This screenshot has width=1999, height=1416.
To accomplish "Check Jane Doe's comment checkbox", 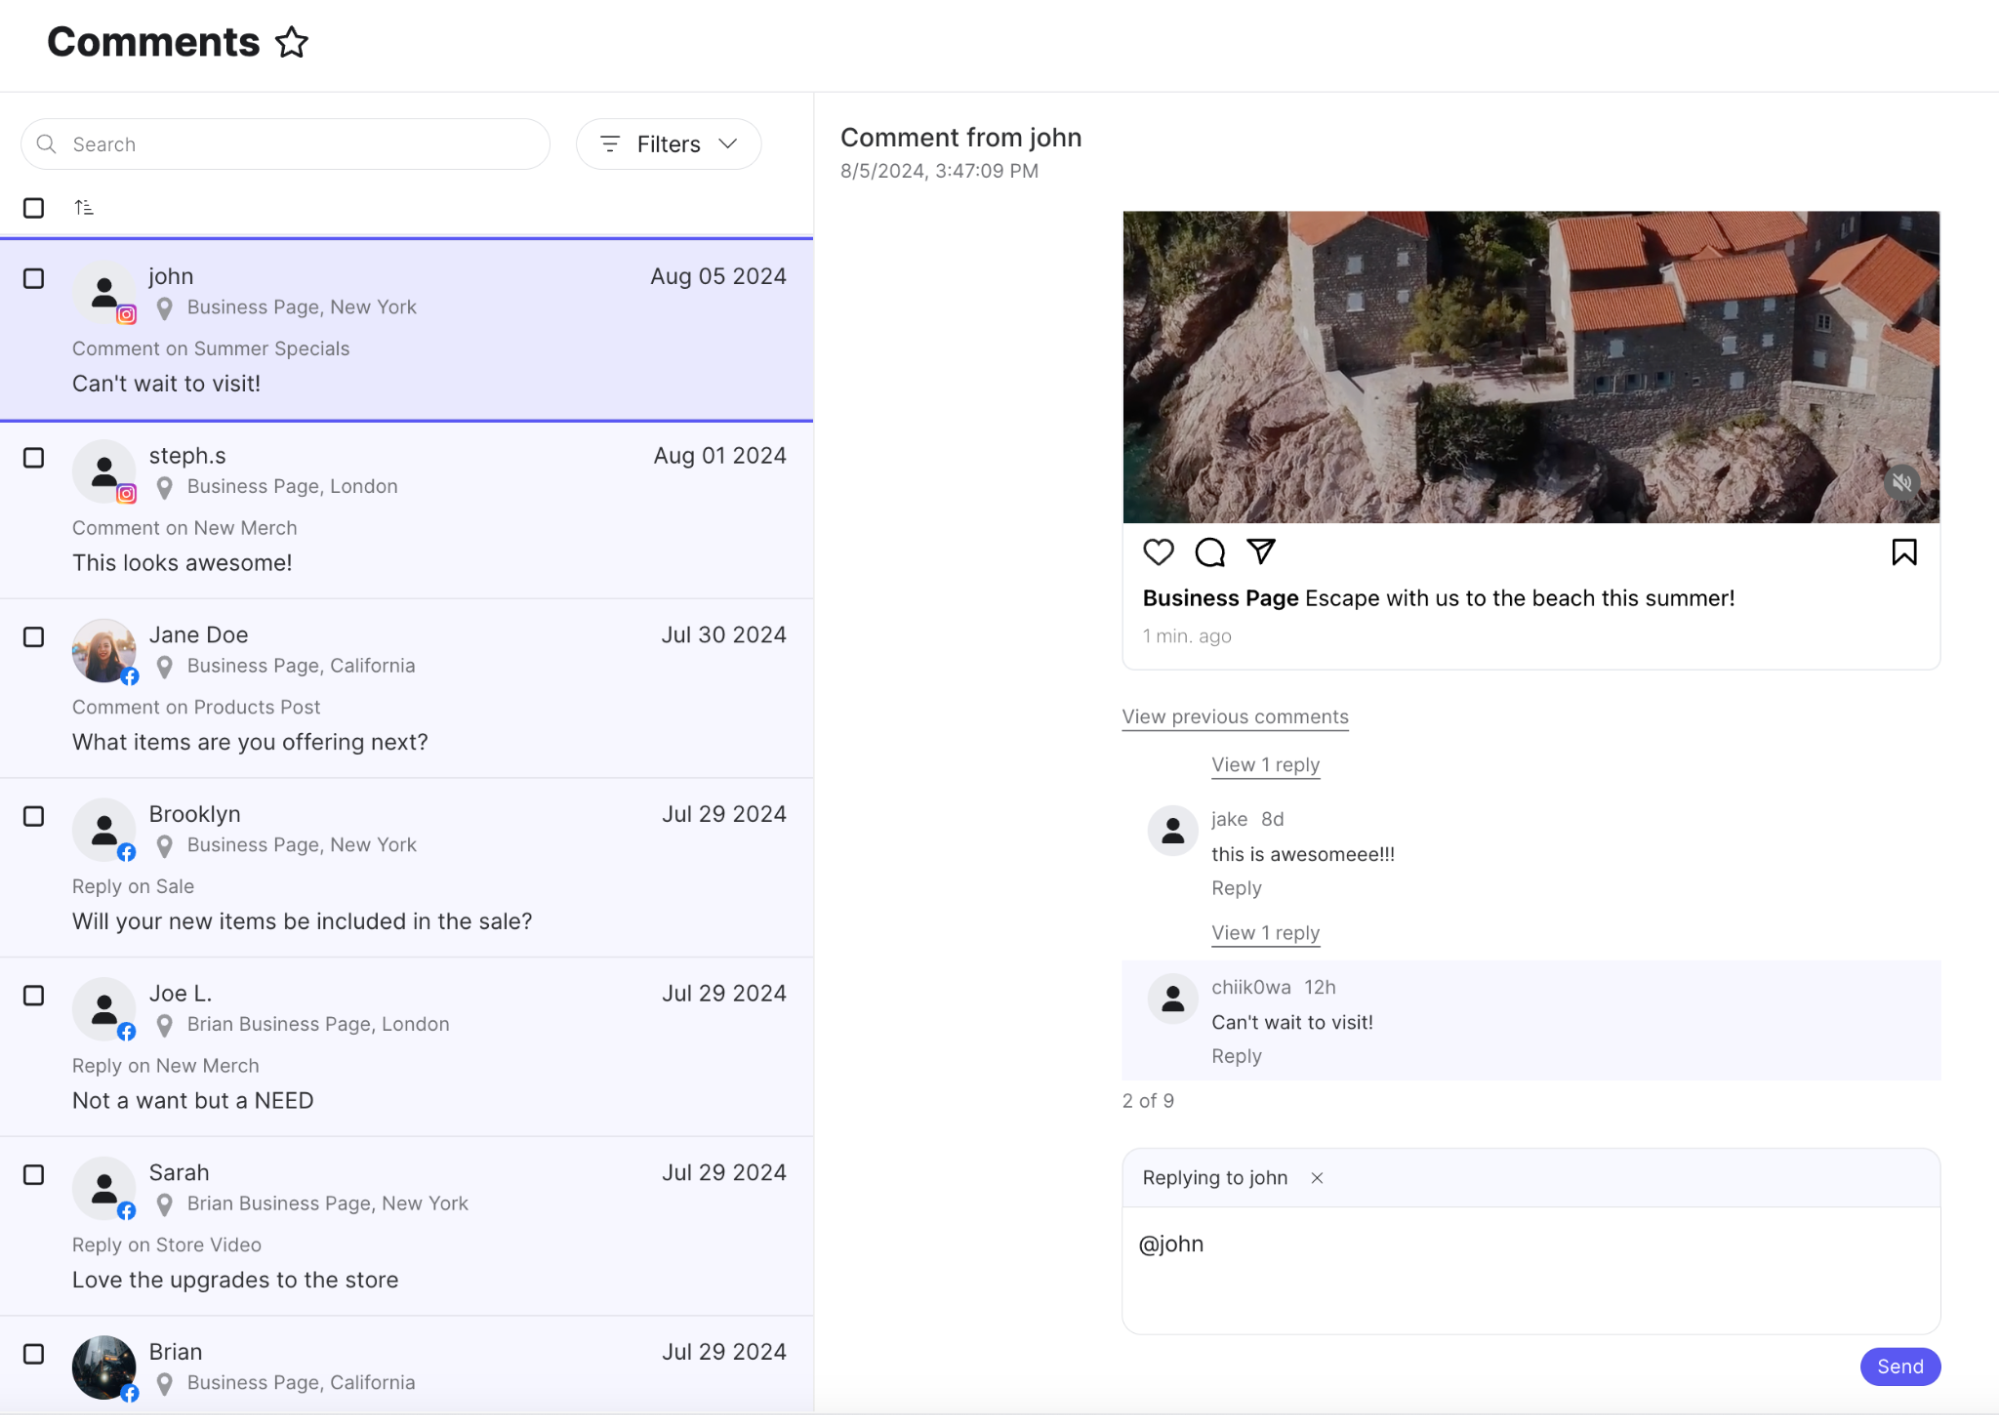I will coord(34,637).
